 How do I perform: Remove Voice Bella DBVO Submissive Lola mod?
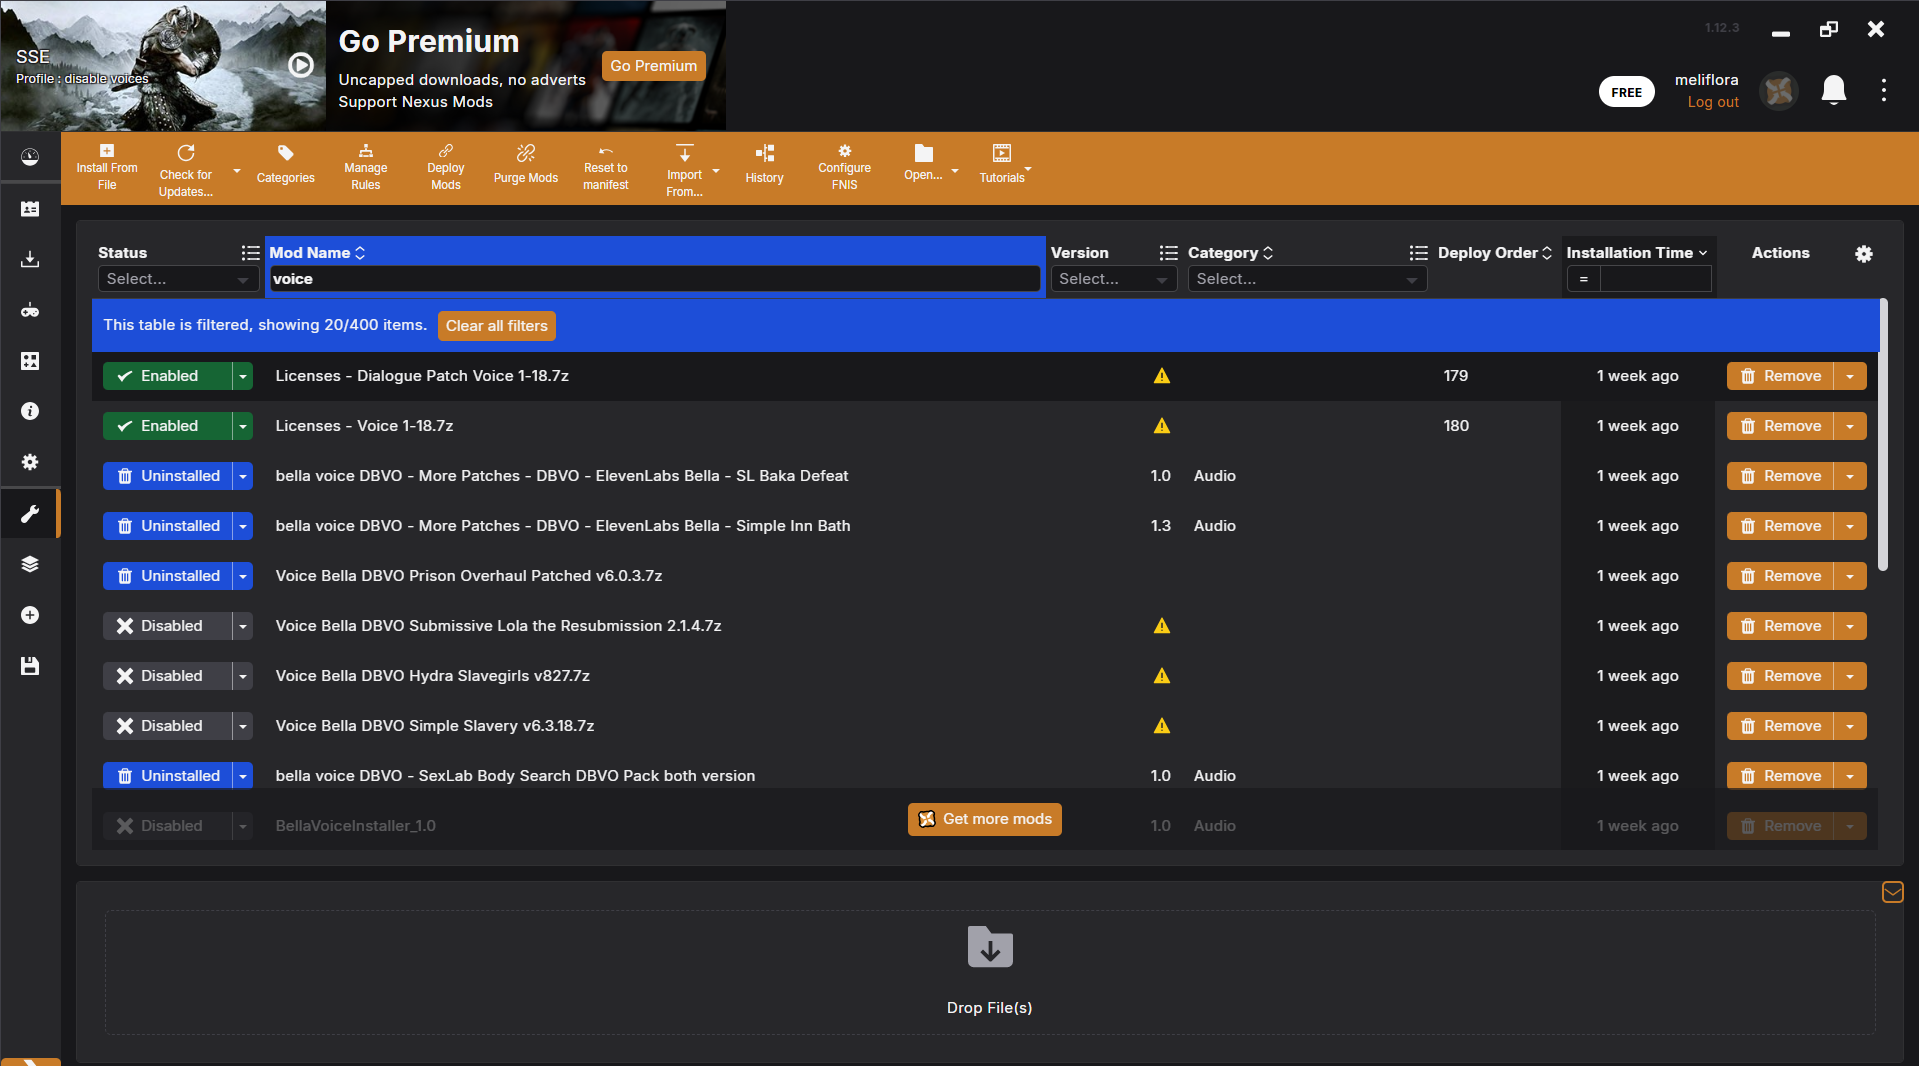pos(1781,626)
